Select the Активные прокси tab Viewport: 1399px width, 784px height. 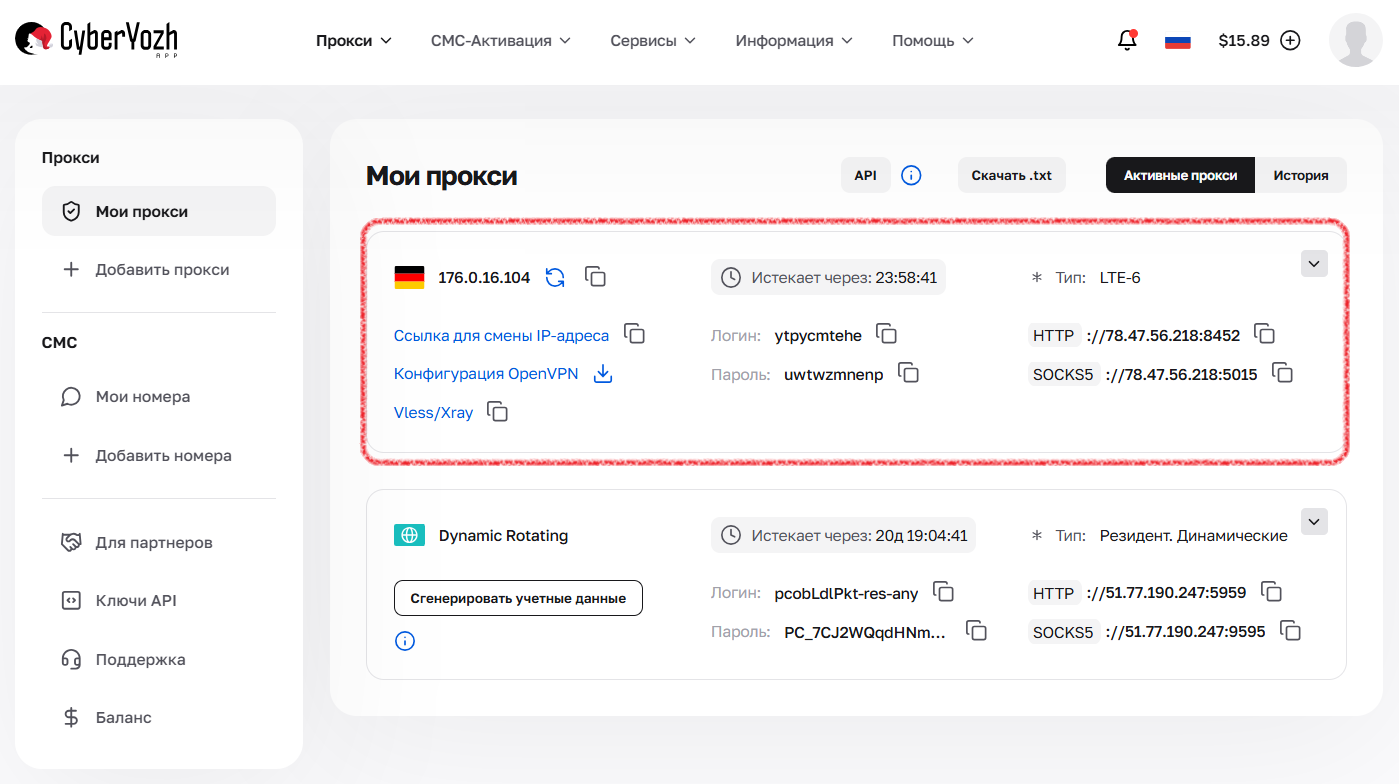pos(1180,174)
